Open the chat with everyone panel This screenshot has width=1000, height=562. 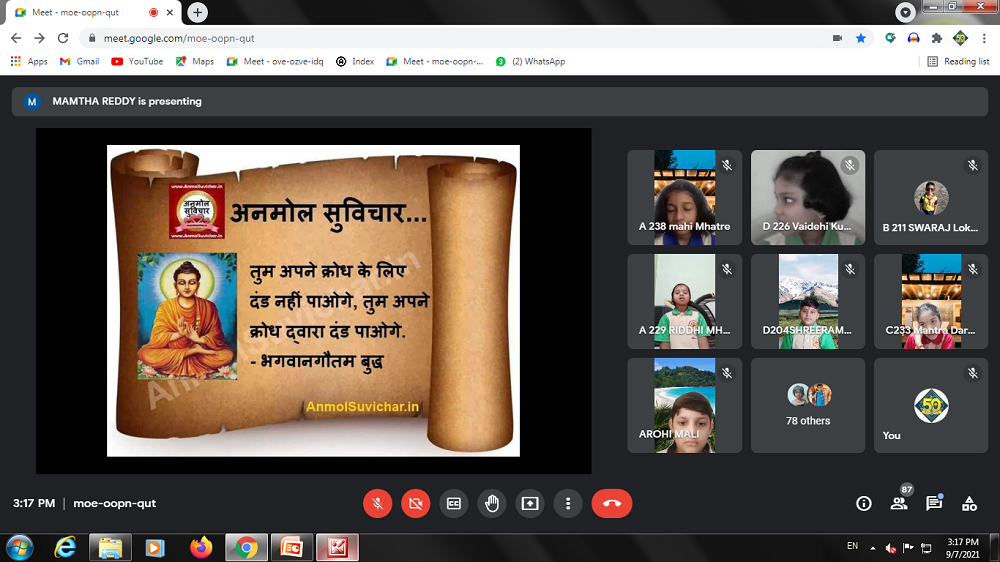[934, 504]
